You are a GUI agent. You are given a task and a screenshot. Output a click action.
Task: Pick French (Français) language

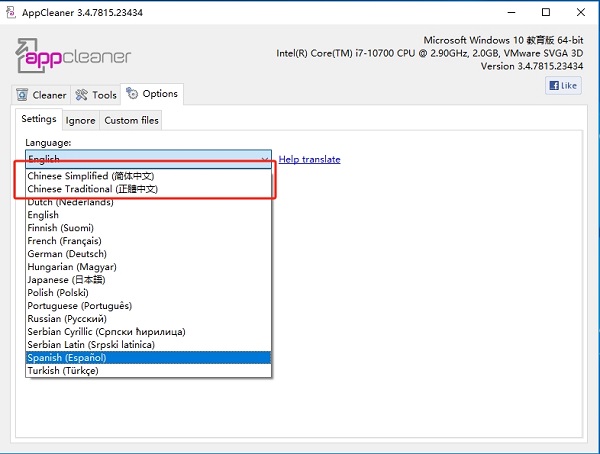click(x=149, y=241)
